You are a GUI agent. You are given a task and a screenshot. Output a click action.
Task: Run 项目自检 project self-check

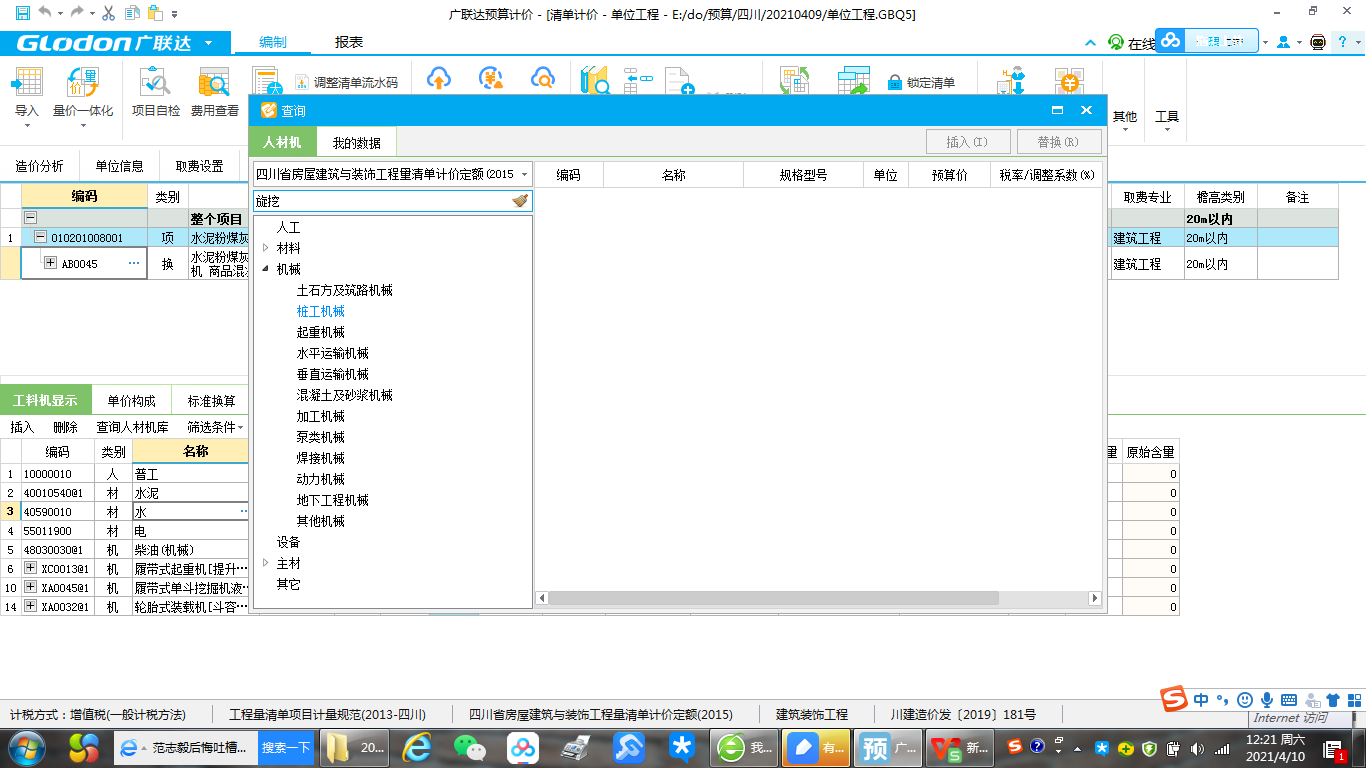pyautogui.click(x=156, y=93)
